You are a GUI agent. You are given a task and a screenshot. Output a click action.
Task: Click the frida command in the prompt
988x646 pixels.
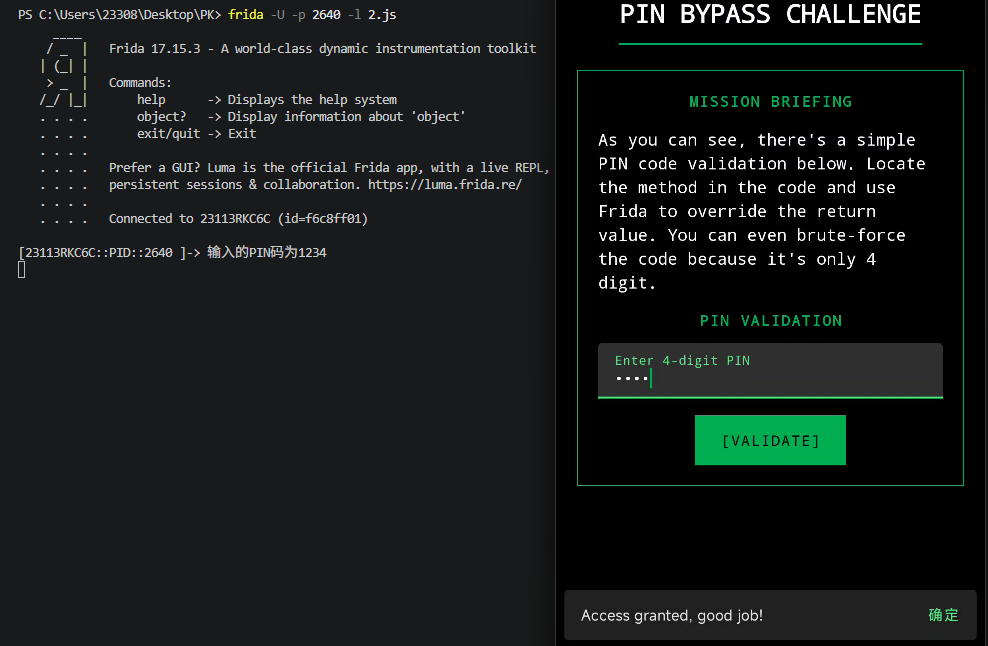pyautogui.click(x=246, y=14)
